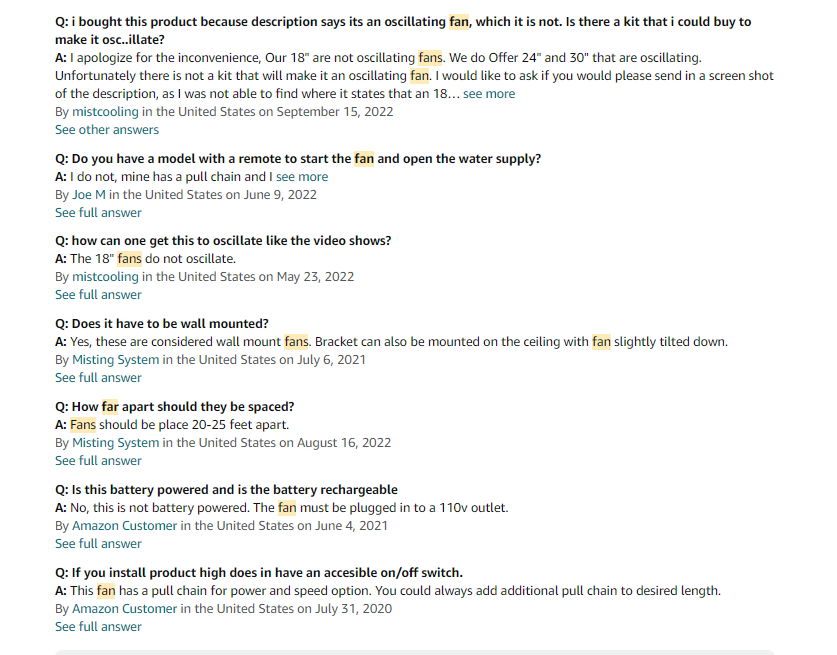Expand 'see more' in remote model answer

(x=302, y=177)
